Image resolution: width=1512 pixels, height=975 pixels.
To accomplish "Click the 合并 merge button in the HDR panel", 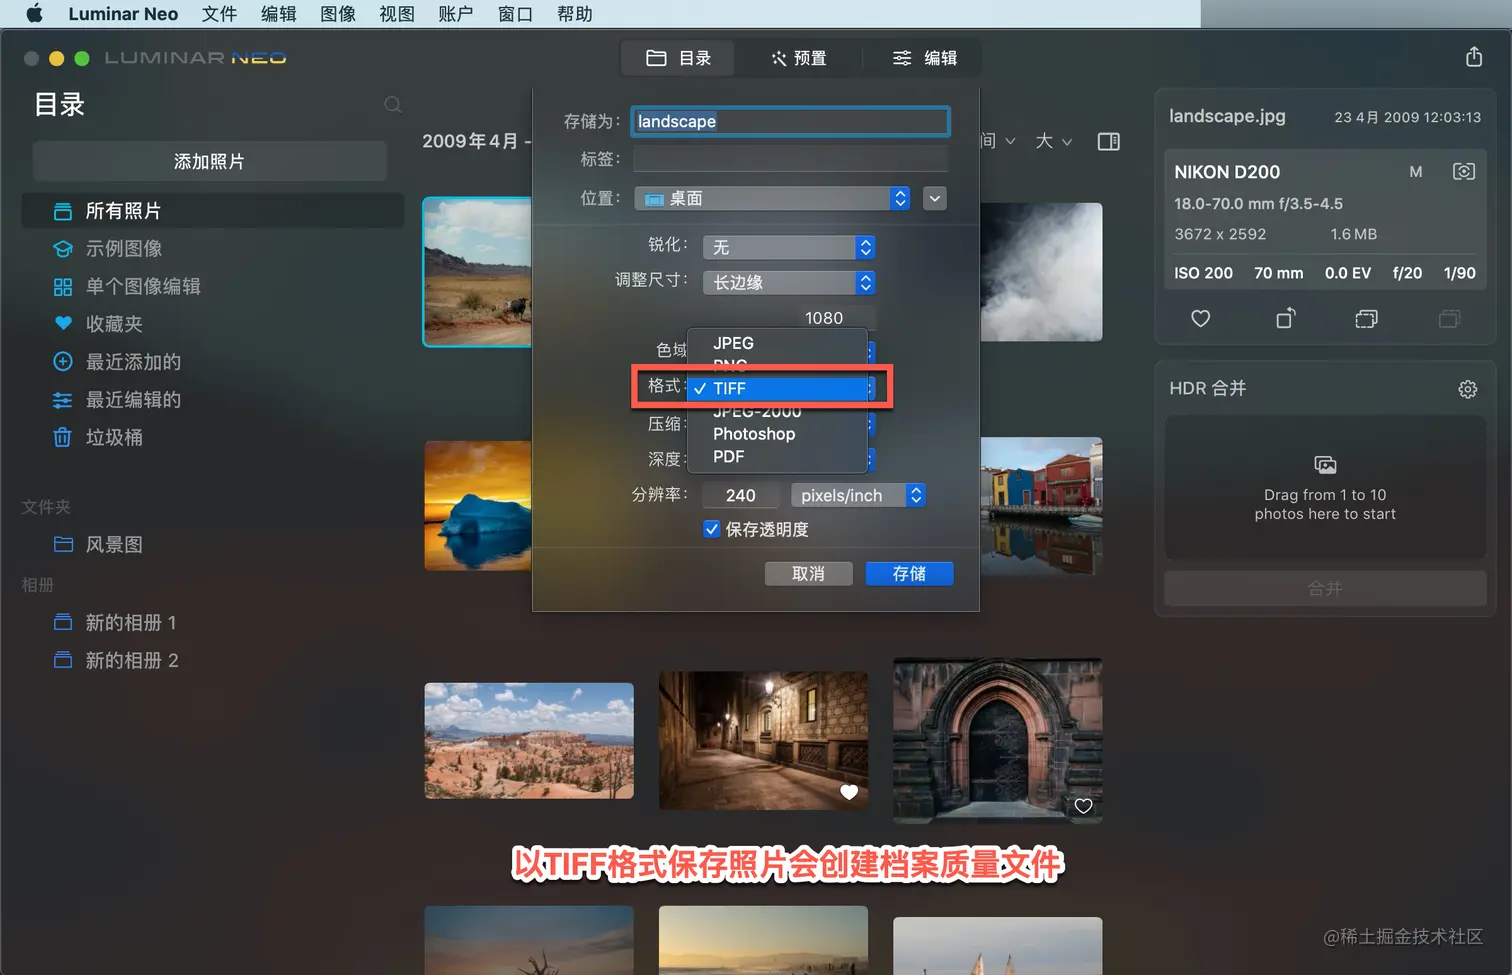I will pos(1325,588).
